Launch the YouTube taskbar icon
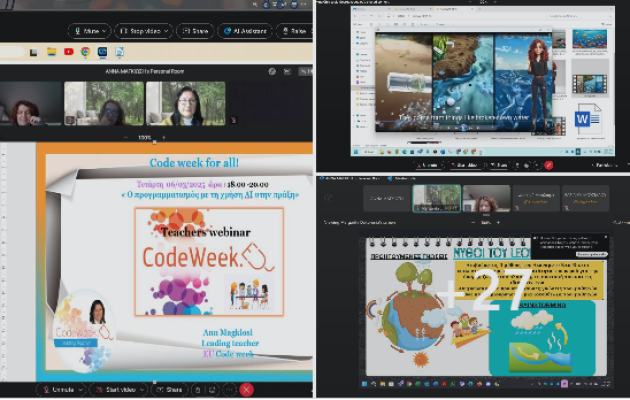The image size is (630, 400). pos(69,52)
